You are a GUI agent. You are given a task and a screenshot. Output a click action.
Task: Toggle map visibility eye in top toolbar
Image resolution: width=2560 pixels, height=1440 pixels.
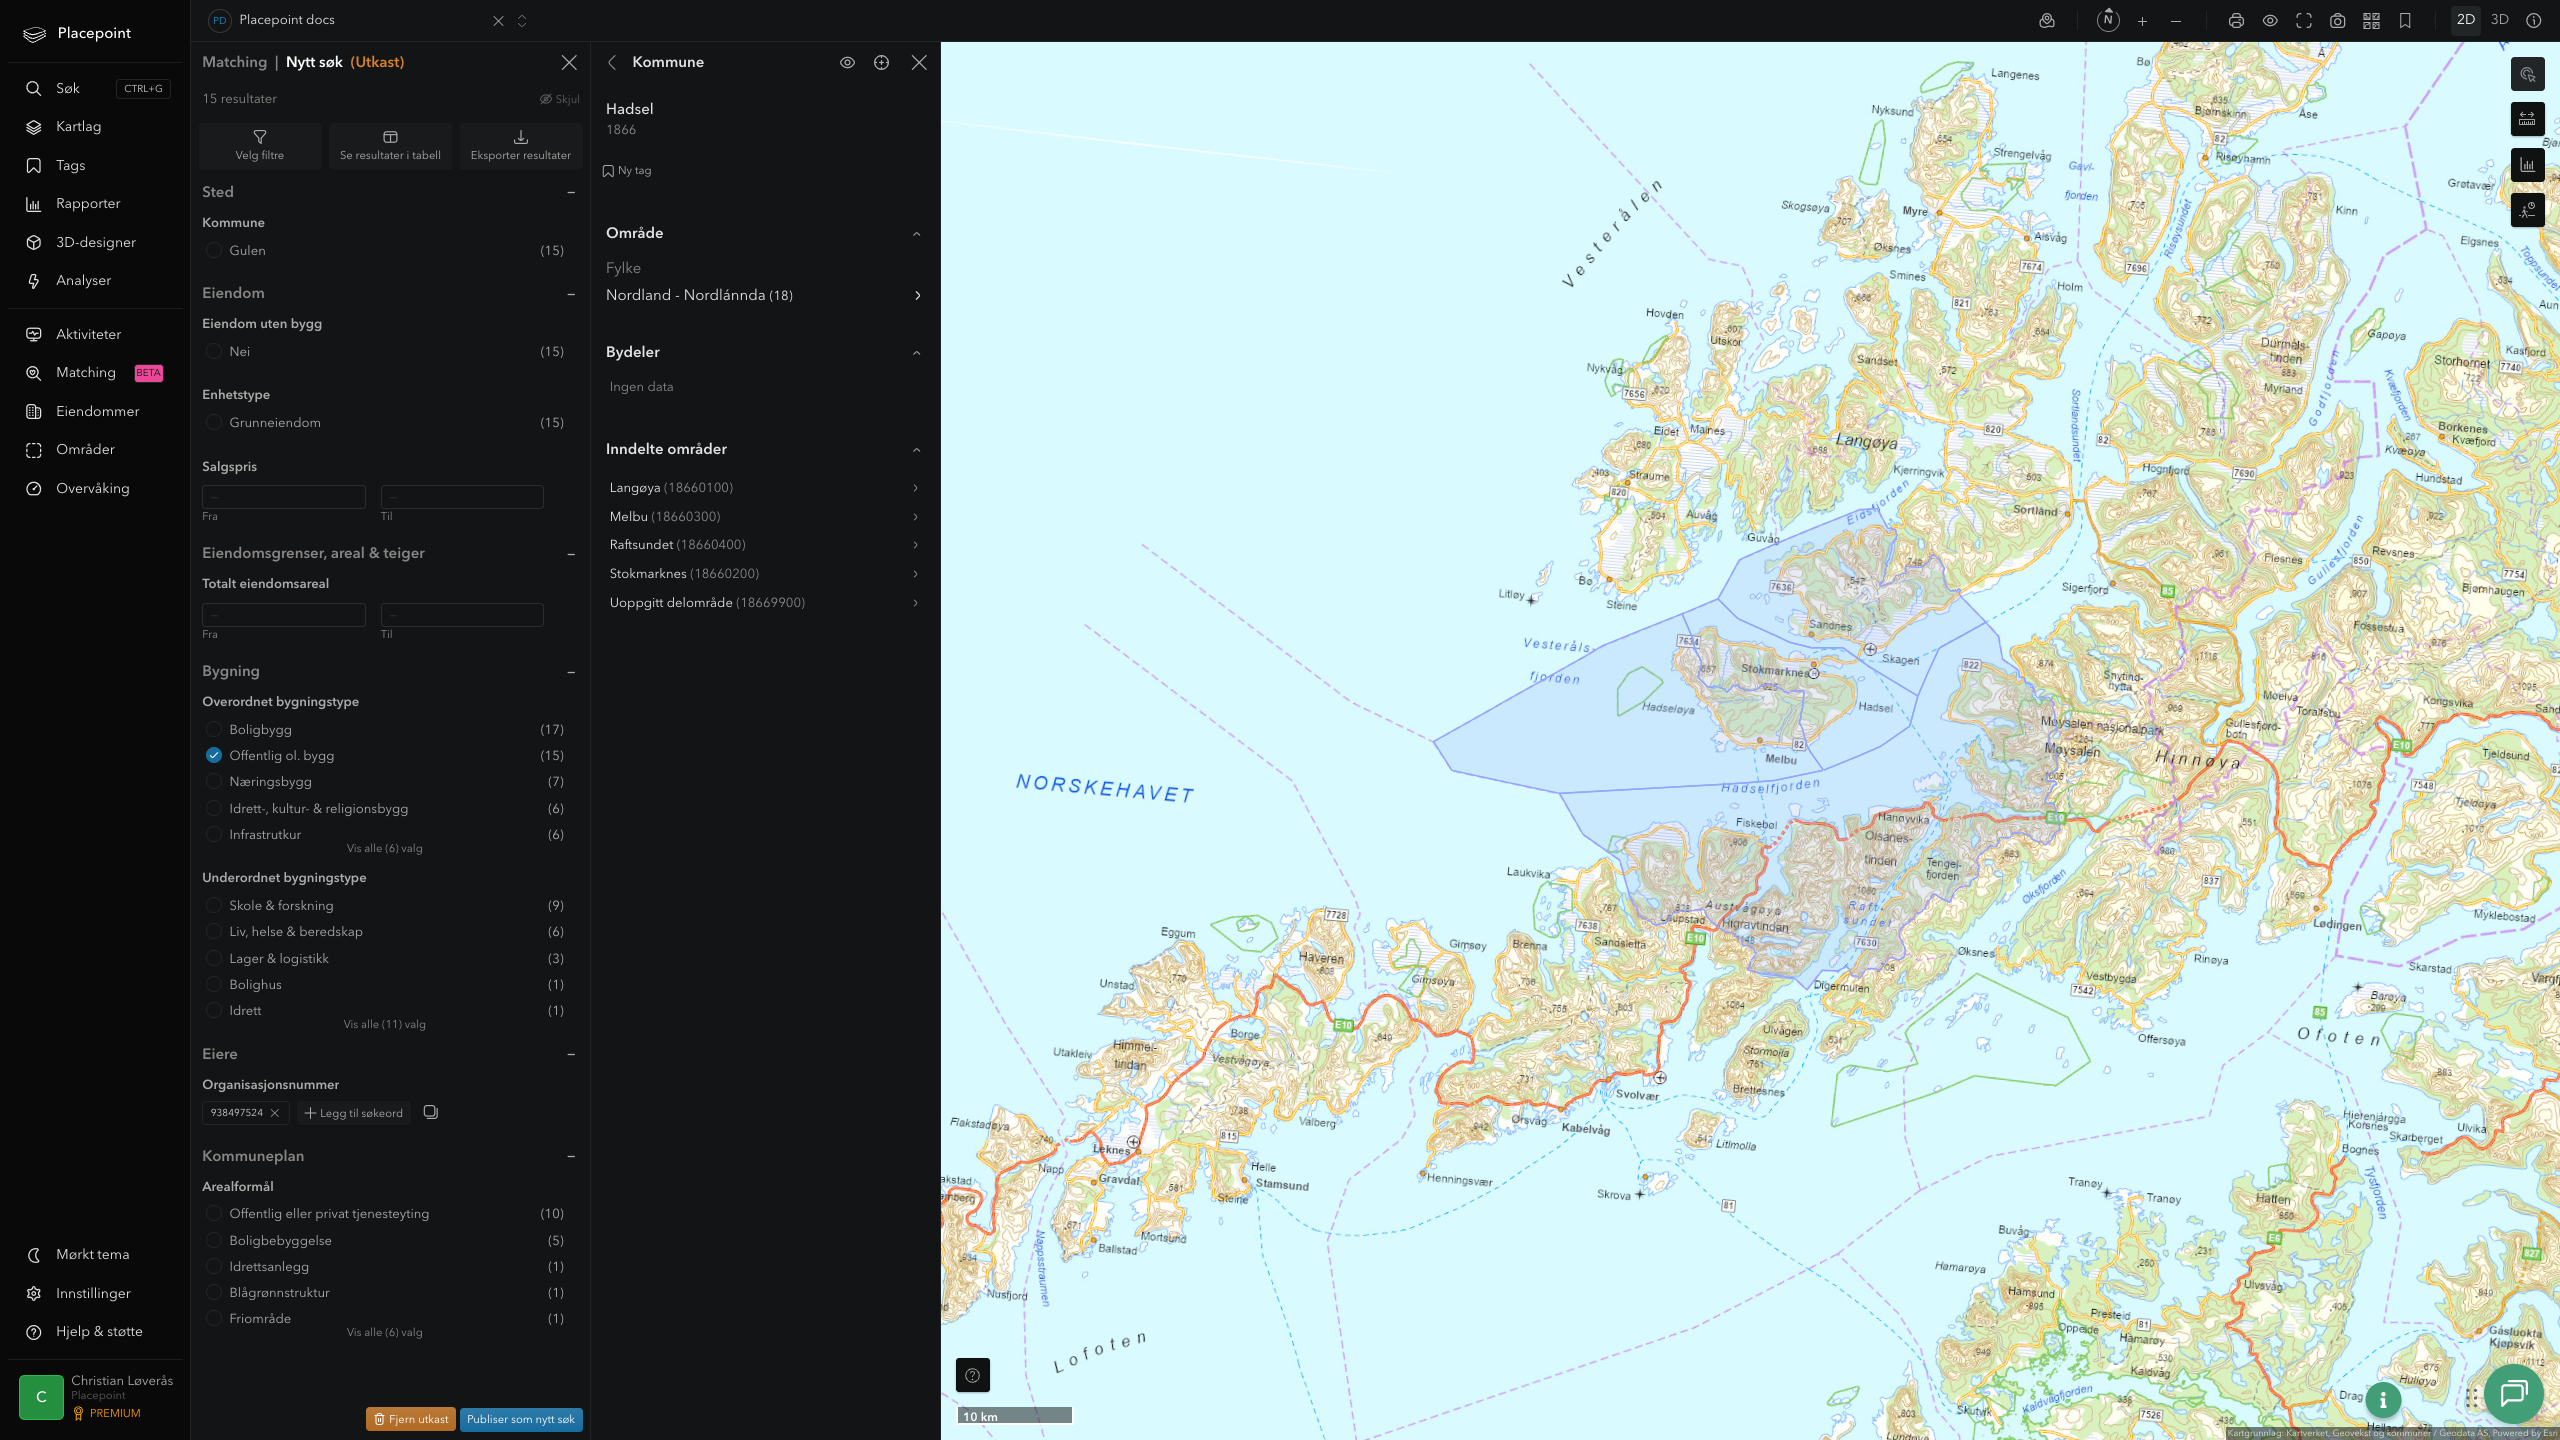coord(2270,21)
